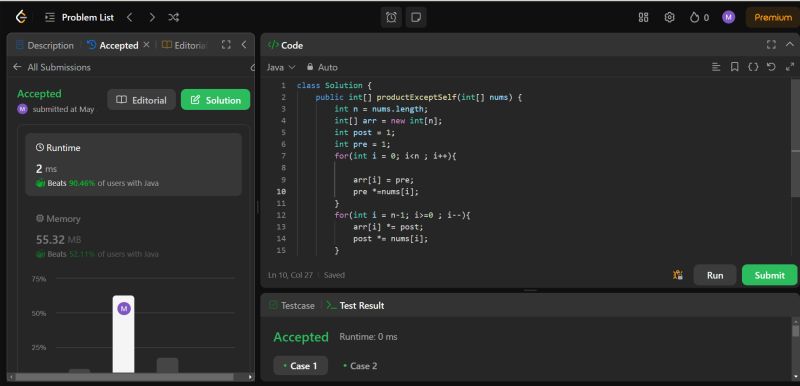Screen dimensions: 800x386
Task: Reset code with the undo arrow icon
Action: [x=771, y=67]
